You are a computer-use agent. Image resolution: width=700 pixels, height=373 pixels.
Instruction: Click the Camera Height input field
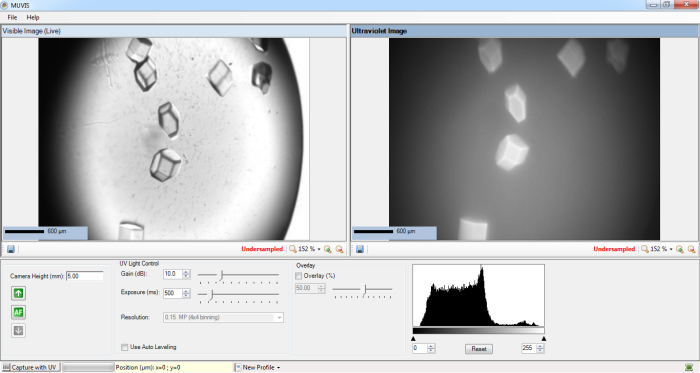[x=85, y=276]
